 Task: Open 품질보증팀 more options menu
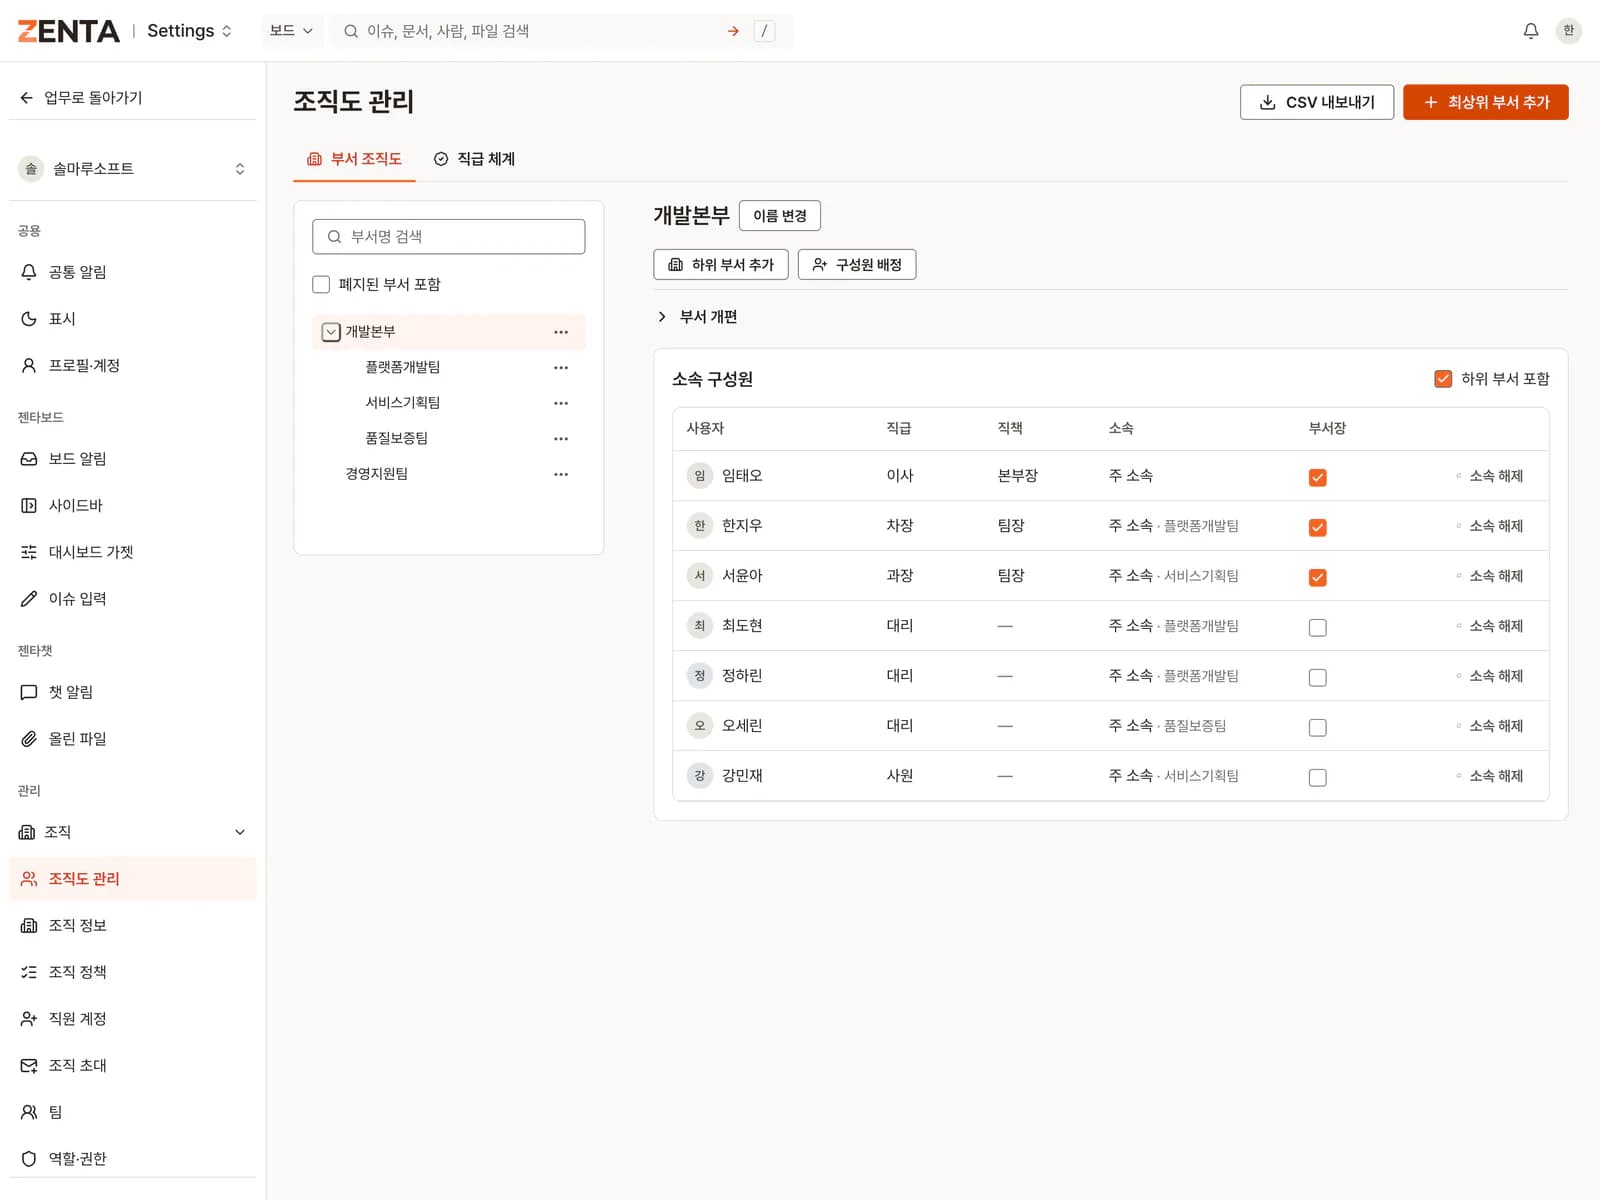click(561, 439)
